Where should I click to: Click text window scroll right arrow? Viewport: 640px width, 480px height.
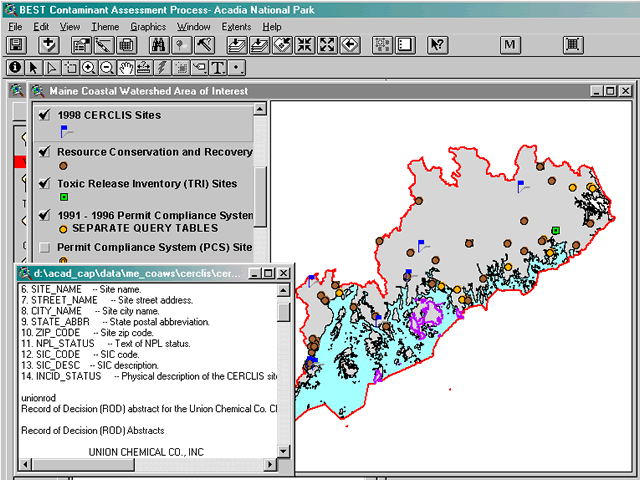click(270, 464)
